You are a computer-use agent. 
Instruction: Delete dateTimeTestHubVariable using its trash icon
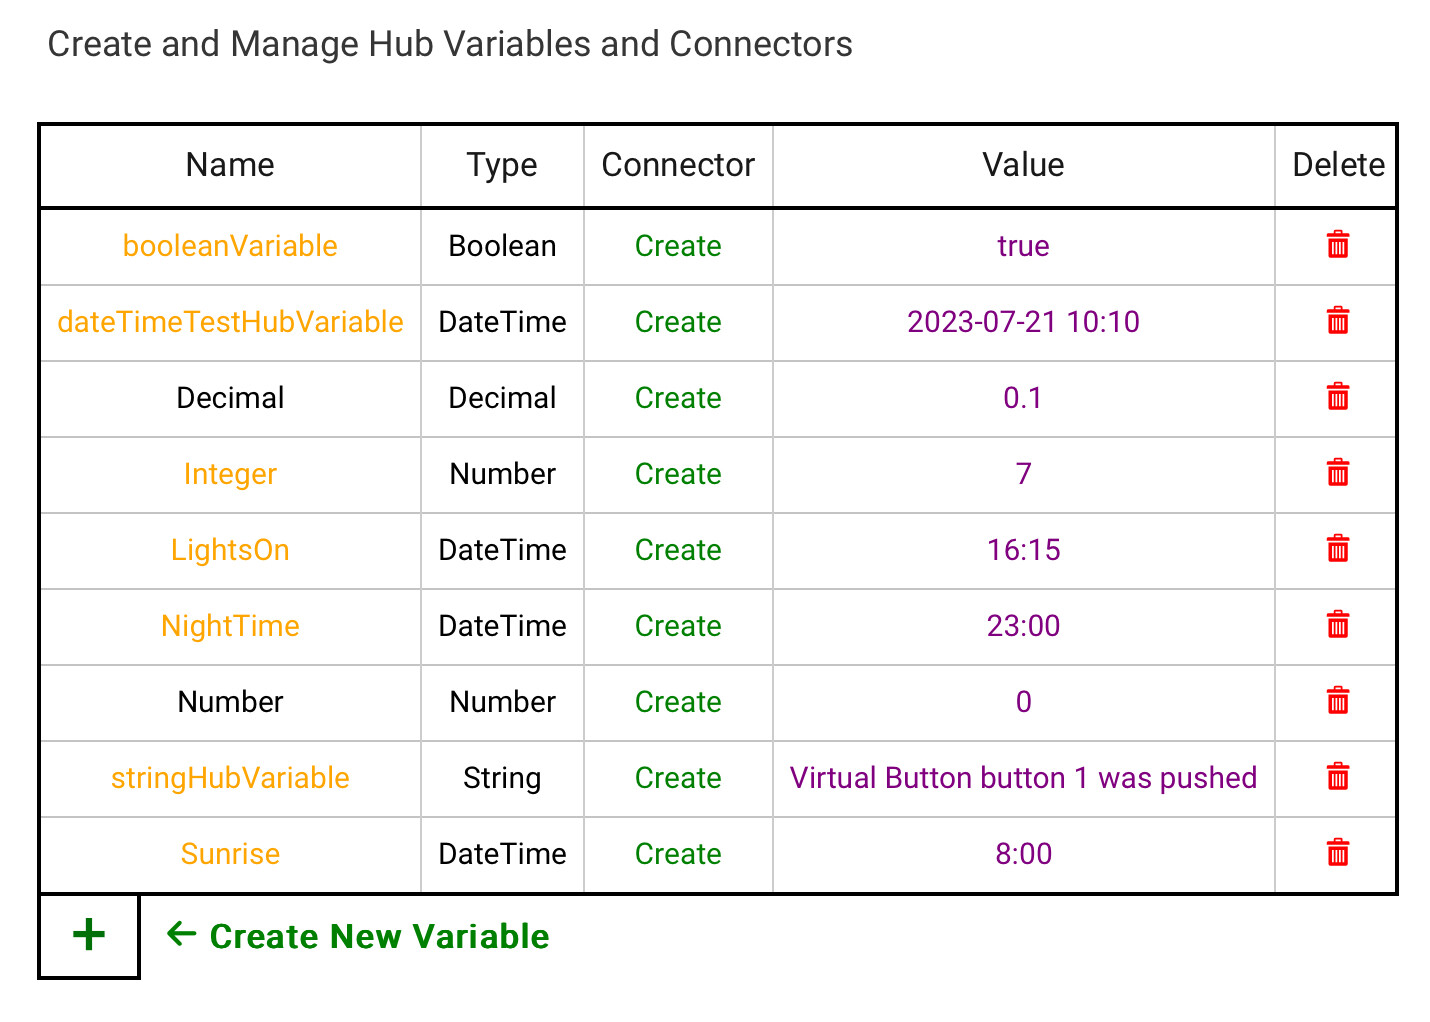click(x=1337, y=321)
